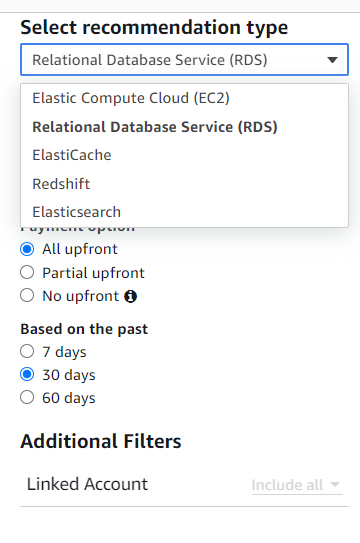Click the Based on the past label
This screenshot has width=360, height=543.
point(84,329)
